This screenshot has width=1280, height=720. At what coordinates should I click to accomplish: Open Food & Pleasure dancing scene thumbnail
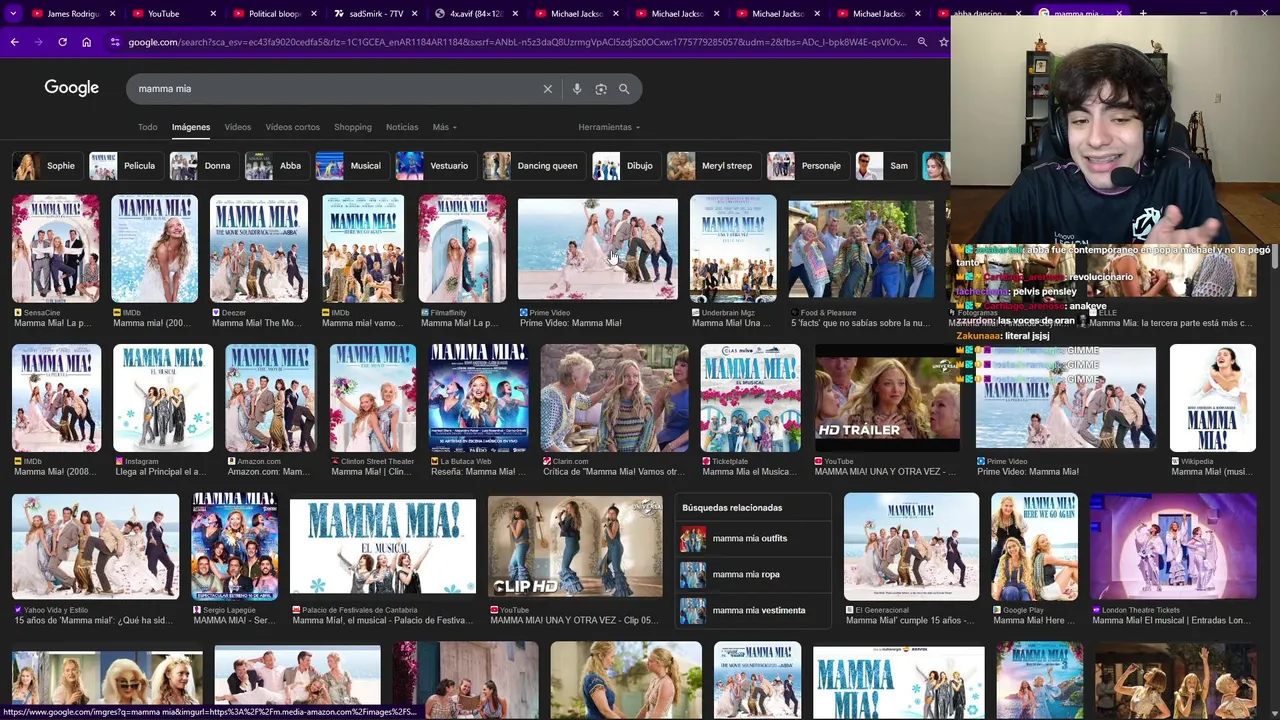(861, 248)
